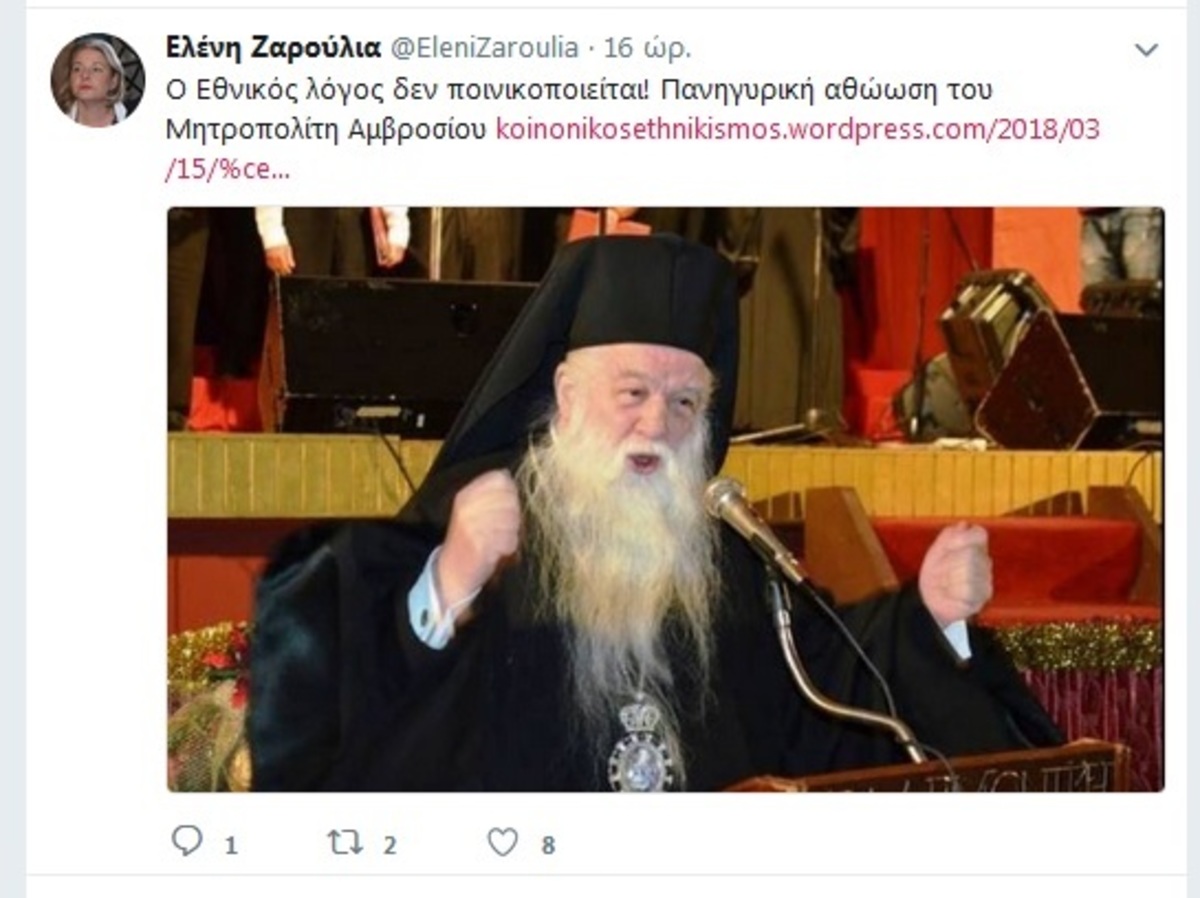This screenshot has width=1200, height=898.
Task: Like the tweet with the heart icon
Action: (x=503, y=842)
